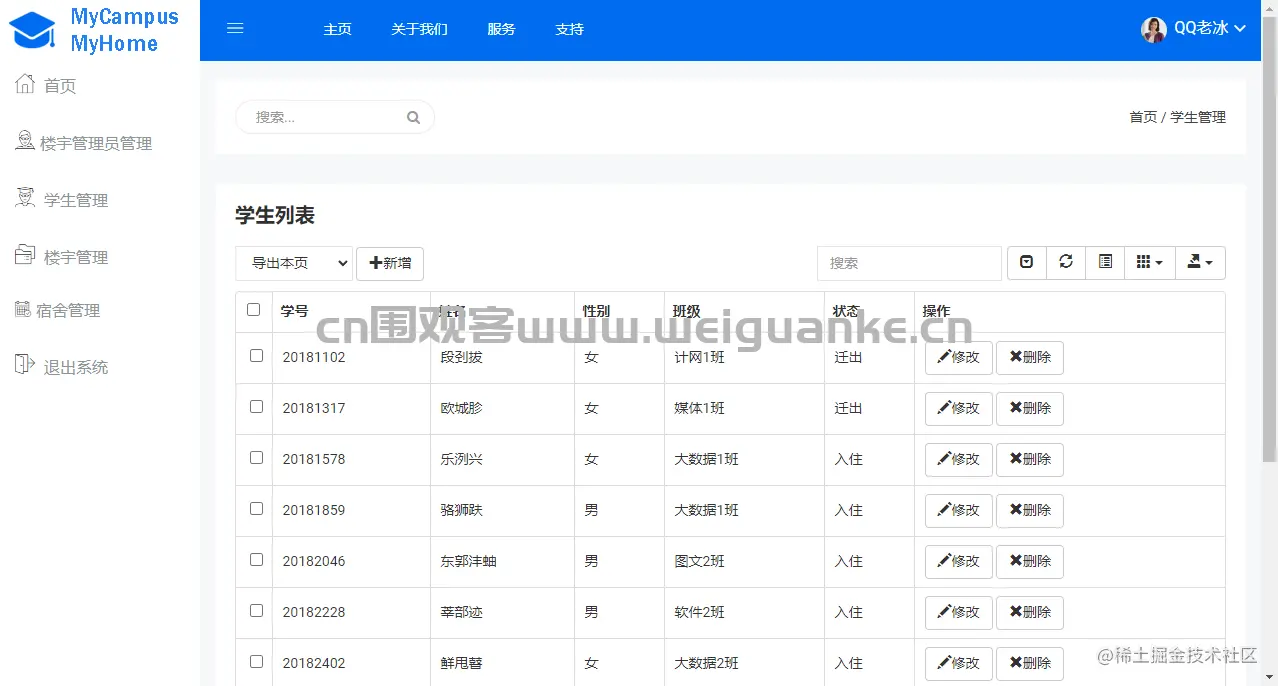Open the 支持 top menu
The height and width of the screenshot is (686, 1278).
569,29
